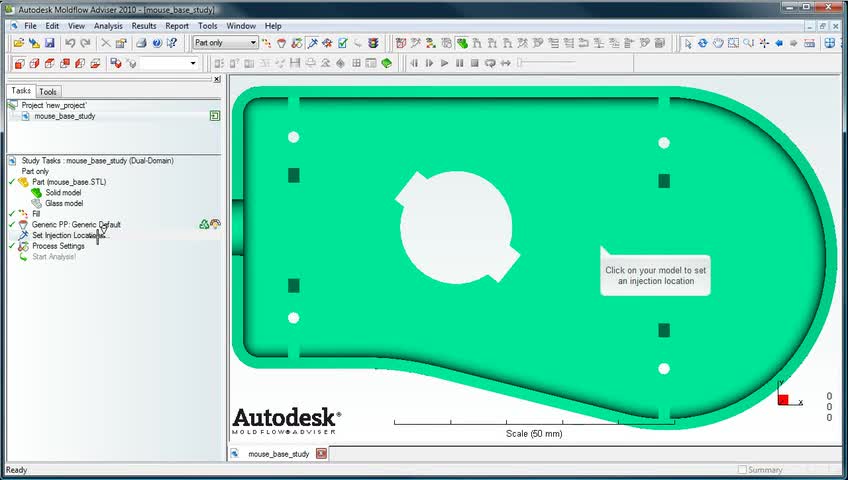Viewport: 848px width, 480px height.
Task: Select the active injection location tool icon
Action: pyautogui.click(x=312, y=43)
